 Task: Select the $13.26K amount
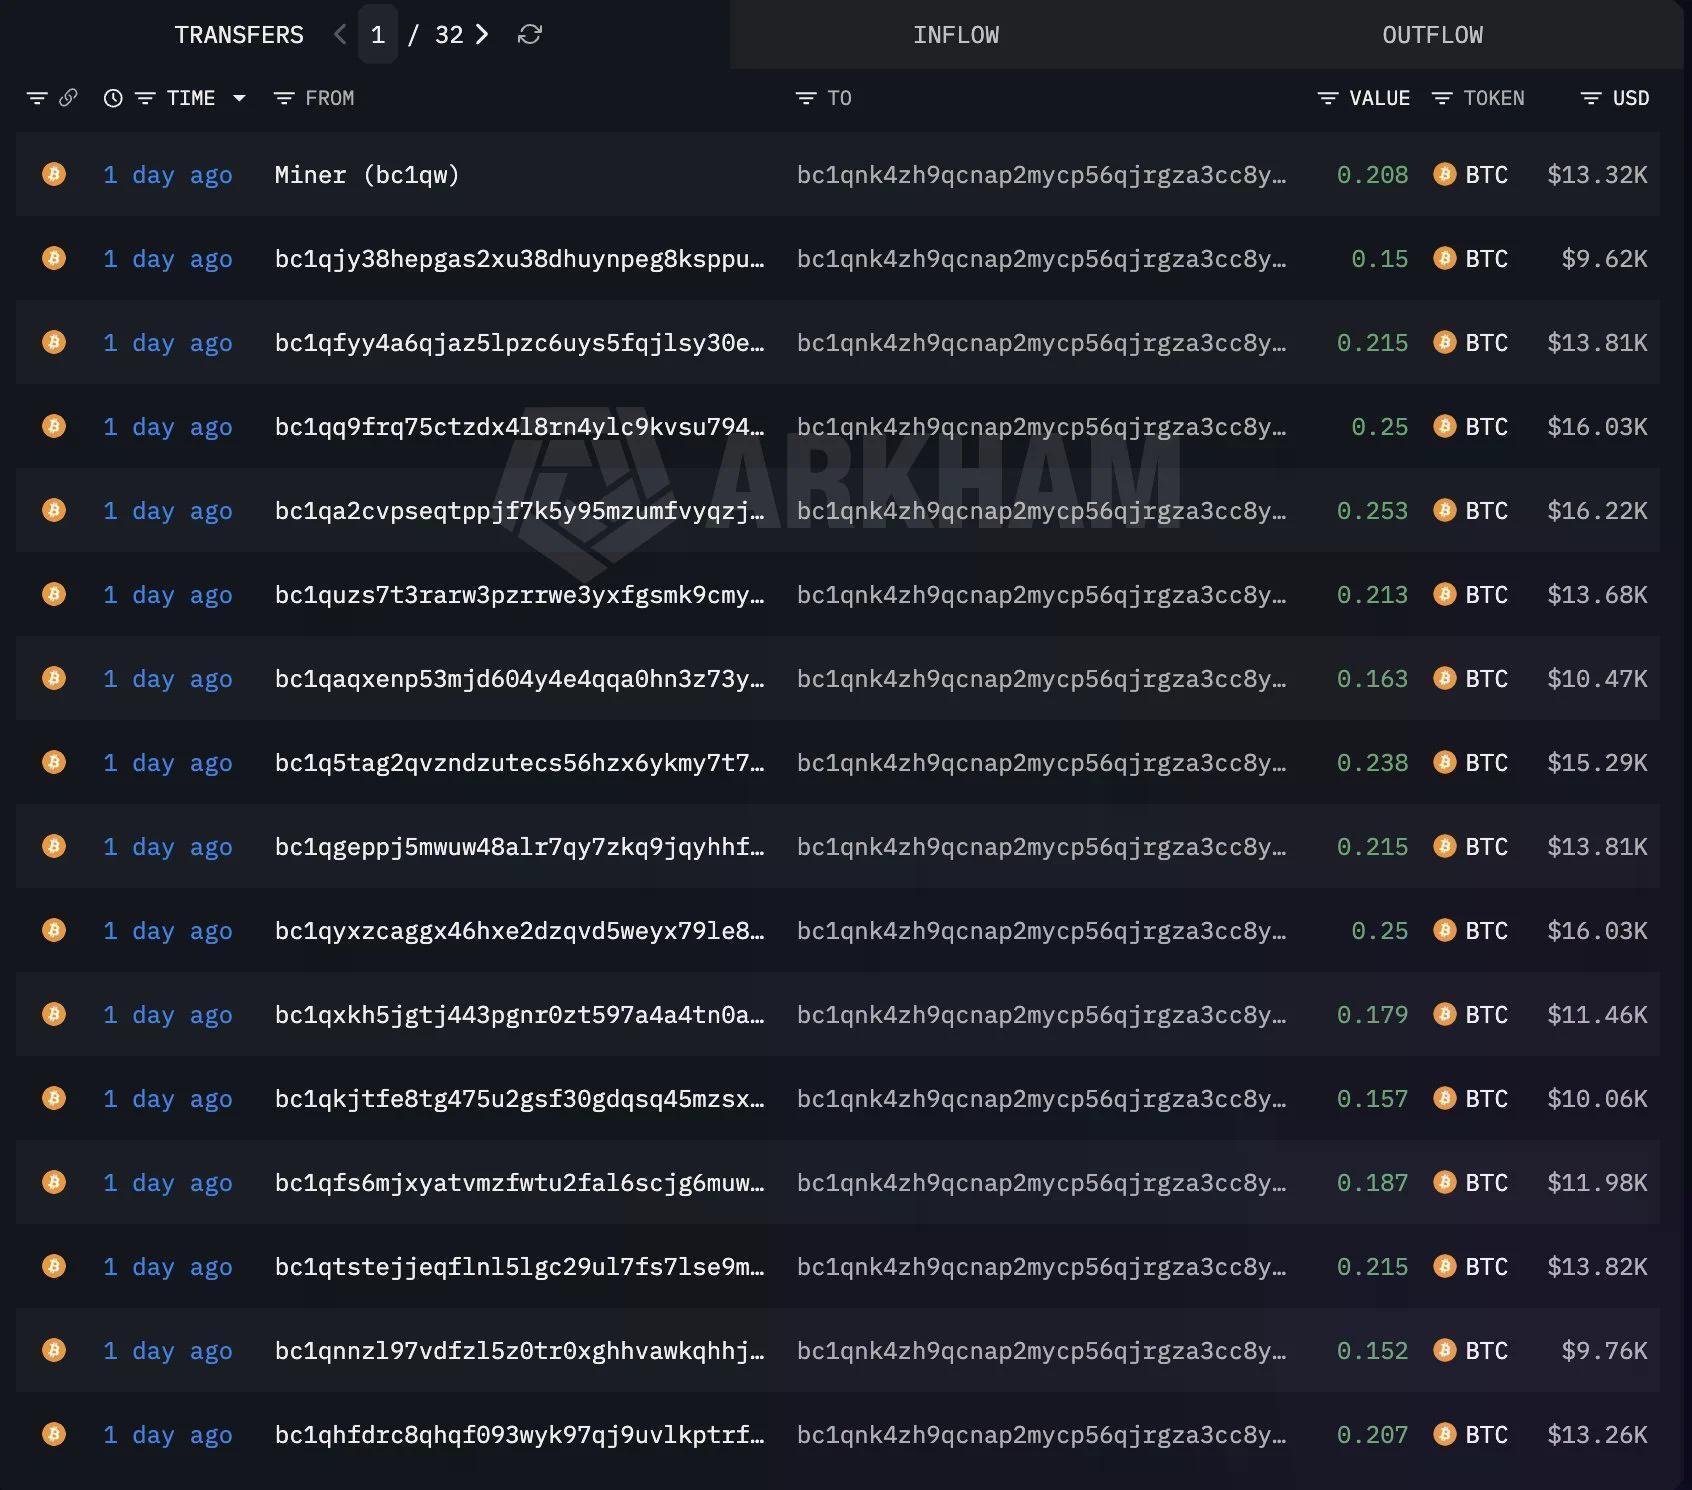pyautogui.click(x=1597, y=1435)
